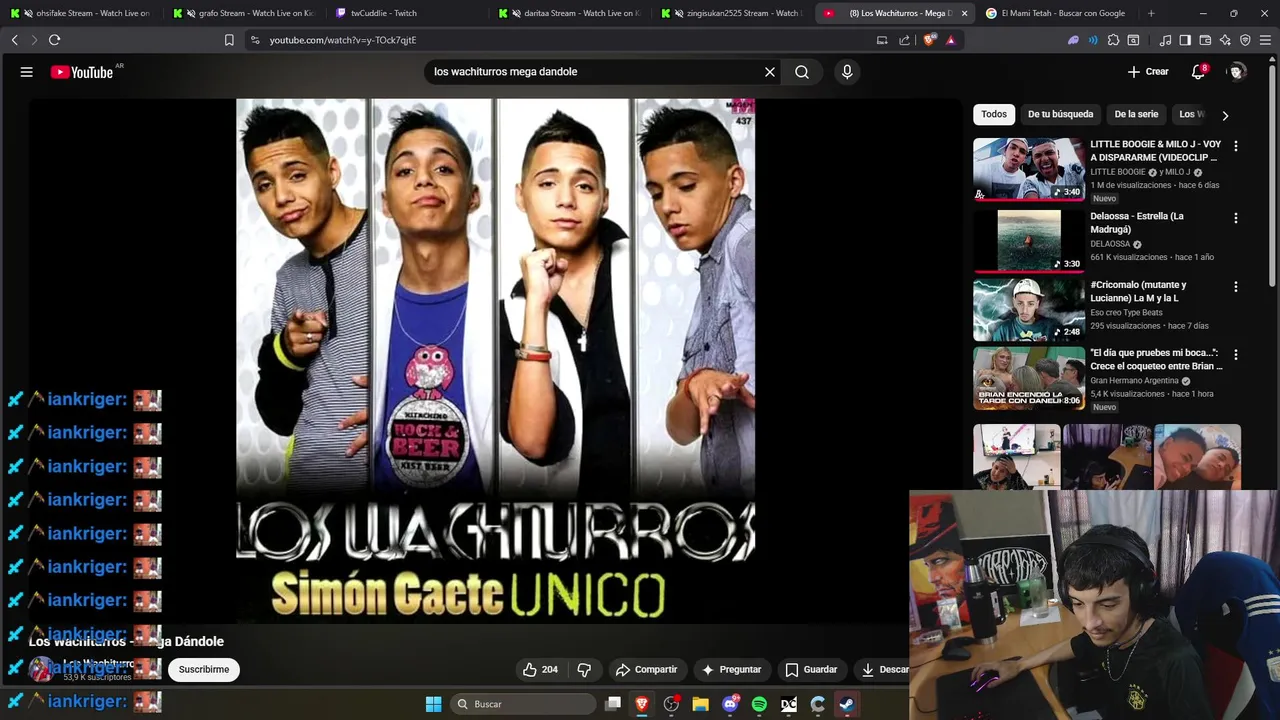Switch to the ohsifake Stream tab
Image resolution: width=1280 pixels, height=720 pixels.
pyautogui.click(x=83, y=13)
